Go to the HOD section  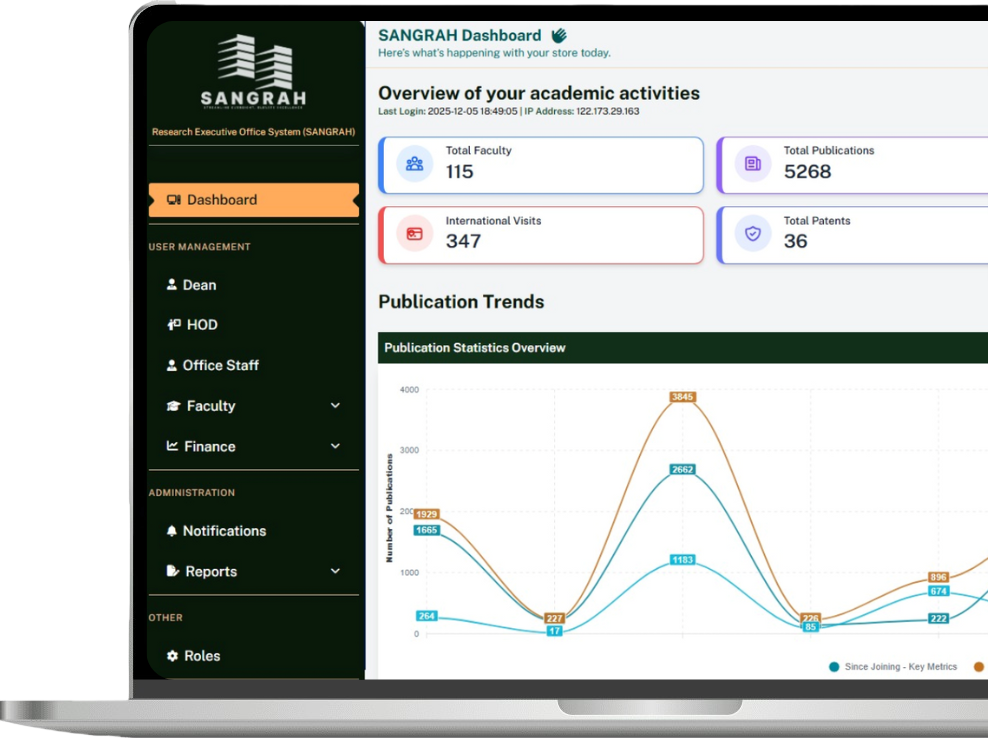tap(200, 325)
